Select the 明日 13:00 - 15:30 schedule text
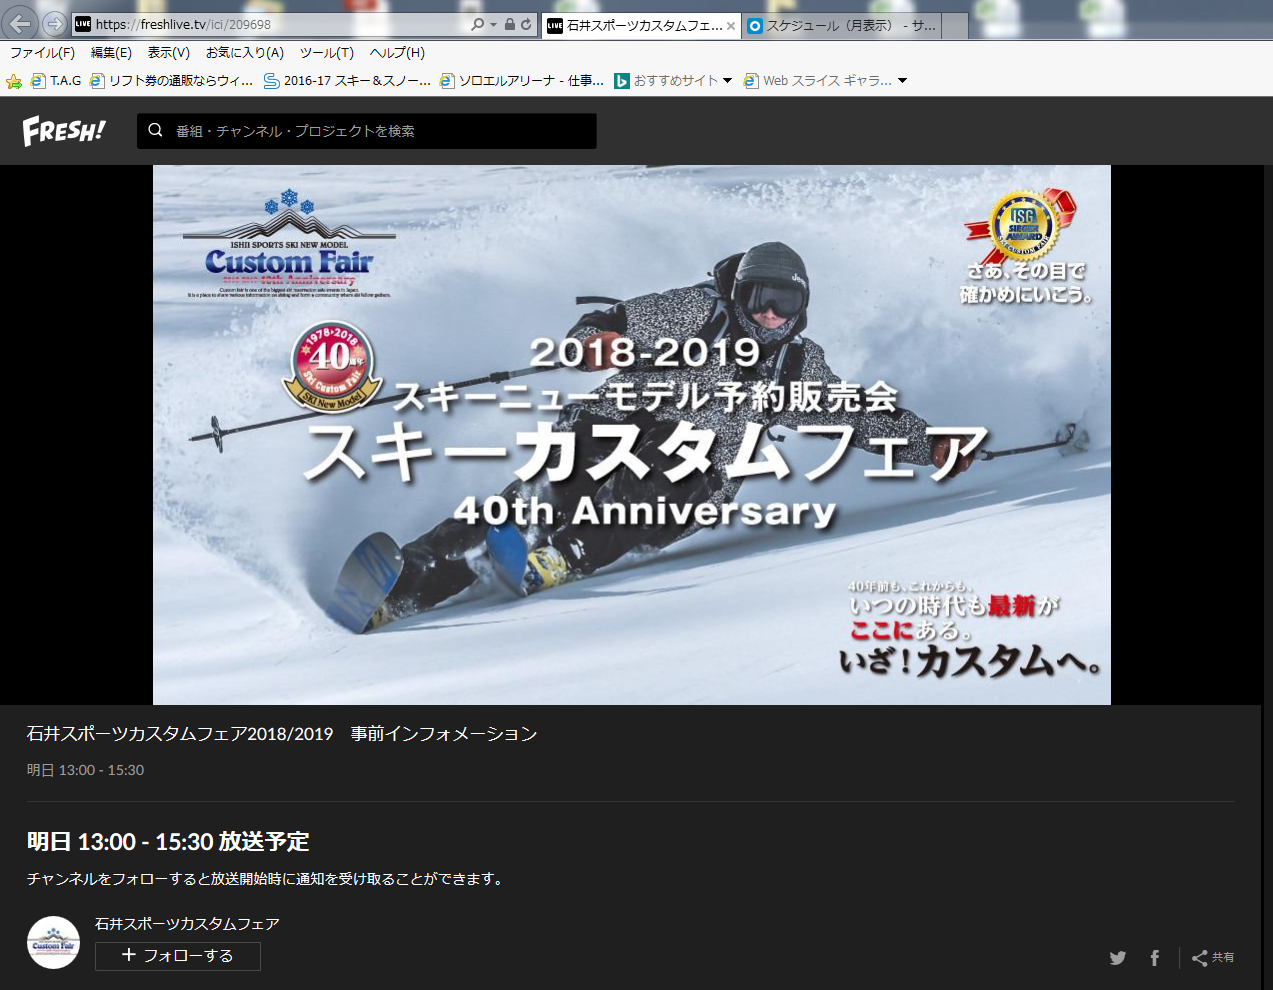The width and height of the screenshot is (1273, 990). [85, 770]
